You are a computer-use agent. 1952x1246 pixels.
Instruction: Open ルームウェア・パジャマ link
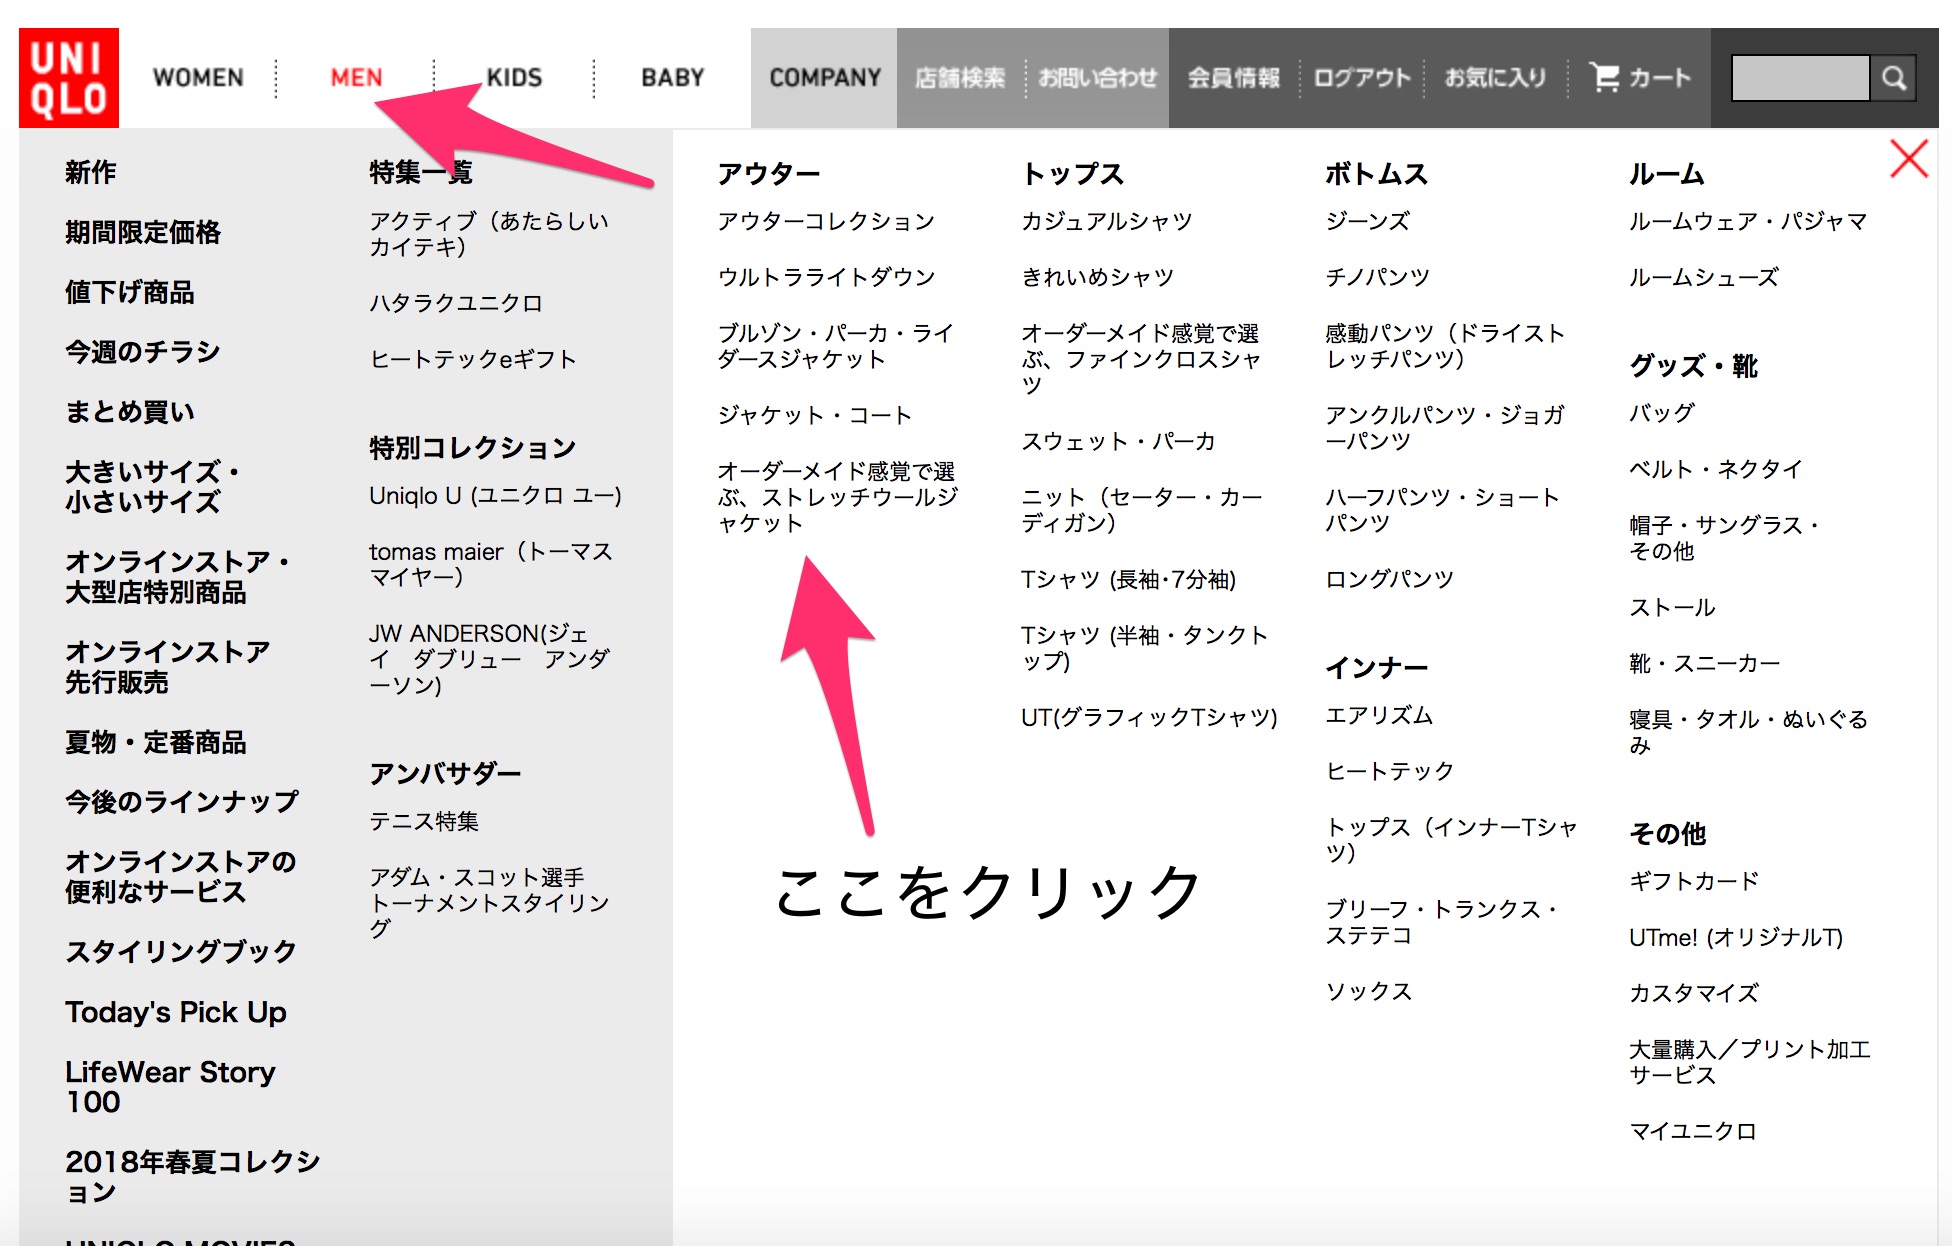point(1748,221)
